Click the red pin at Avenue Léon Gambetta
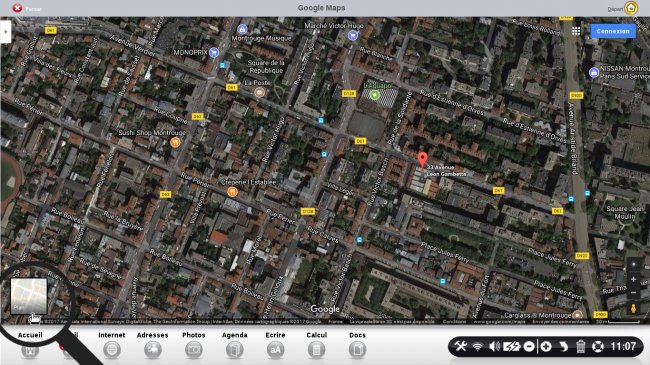Viewport: 650px width, 365px height. tap(422, 160)
